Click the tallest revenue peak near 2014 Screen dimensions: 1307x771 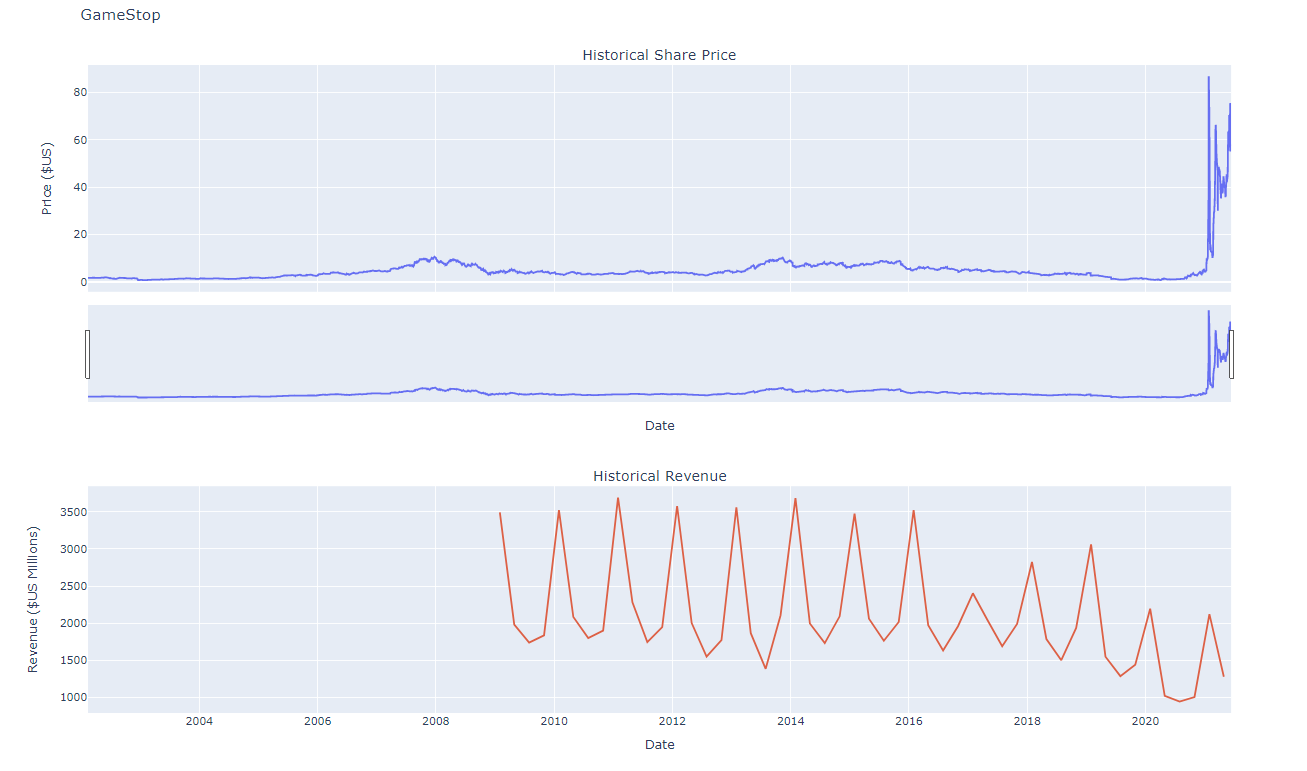pos(795,497)
